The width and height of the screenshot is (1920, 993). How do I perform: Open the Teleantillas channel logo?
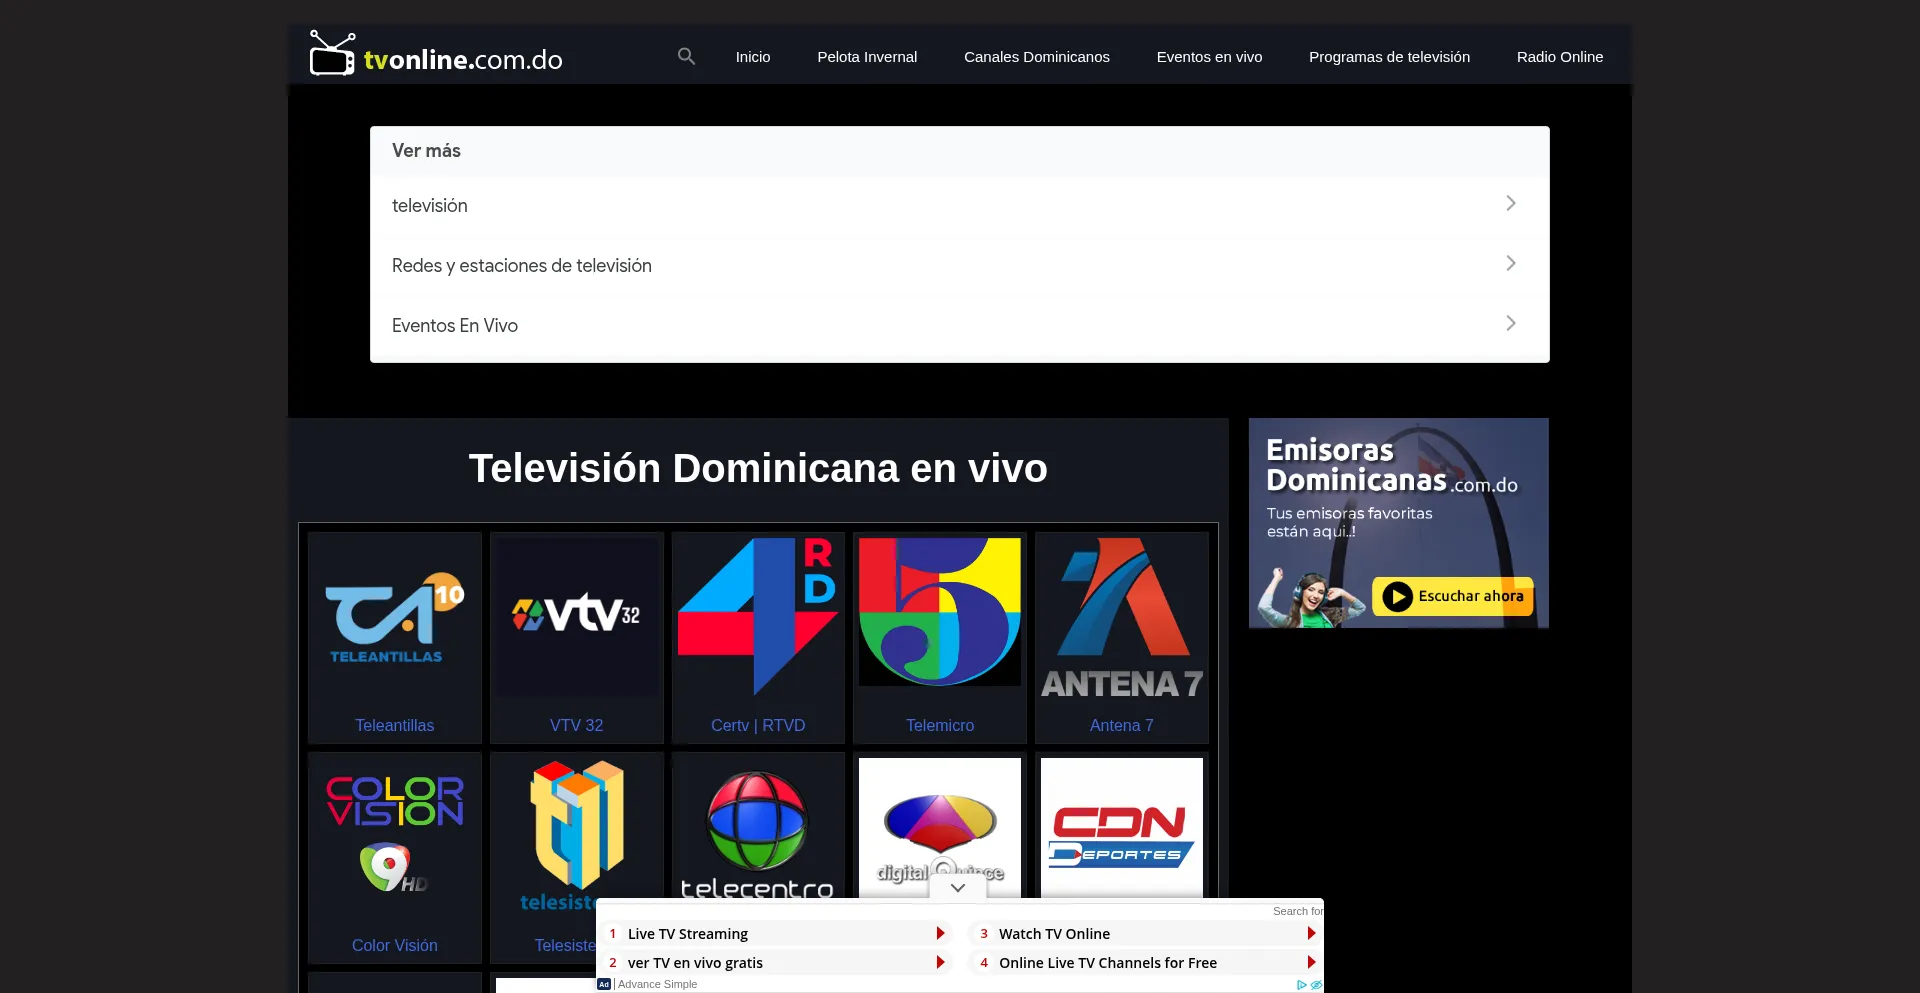coord(395,618)
